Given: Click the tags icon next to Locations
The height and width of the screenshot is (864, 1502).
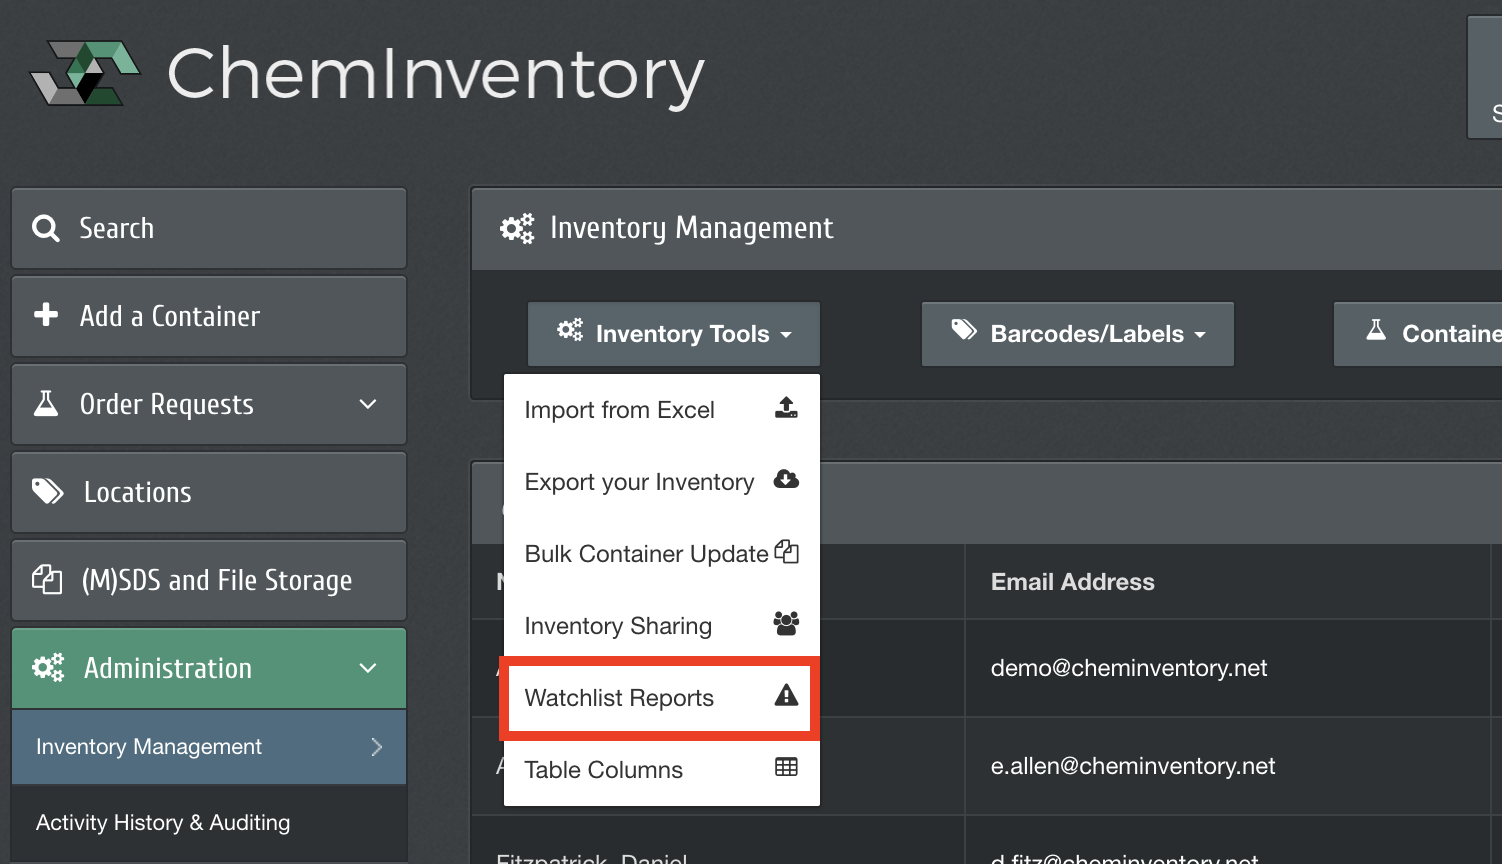Looking at the screenshot, I should [x=48, y=491].
